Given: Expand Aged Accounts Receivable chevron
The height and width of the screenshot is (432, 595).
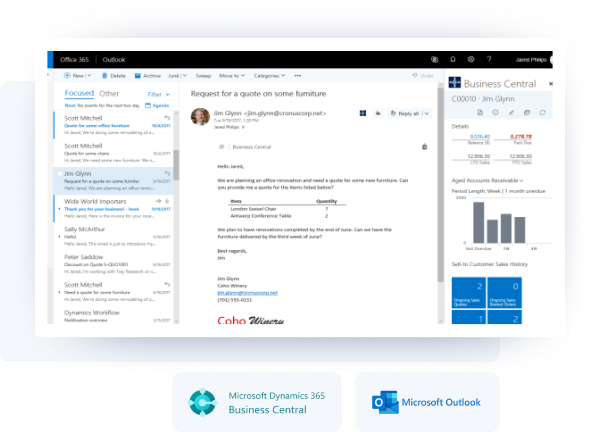Looking at the screenshot, I should (522, 180).
